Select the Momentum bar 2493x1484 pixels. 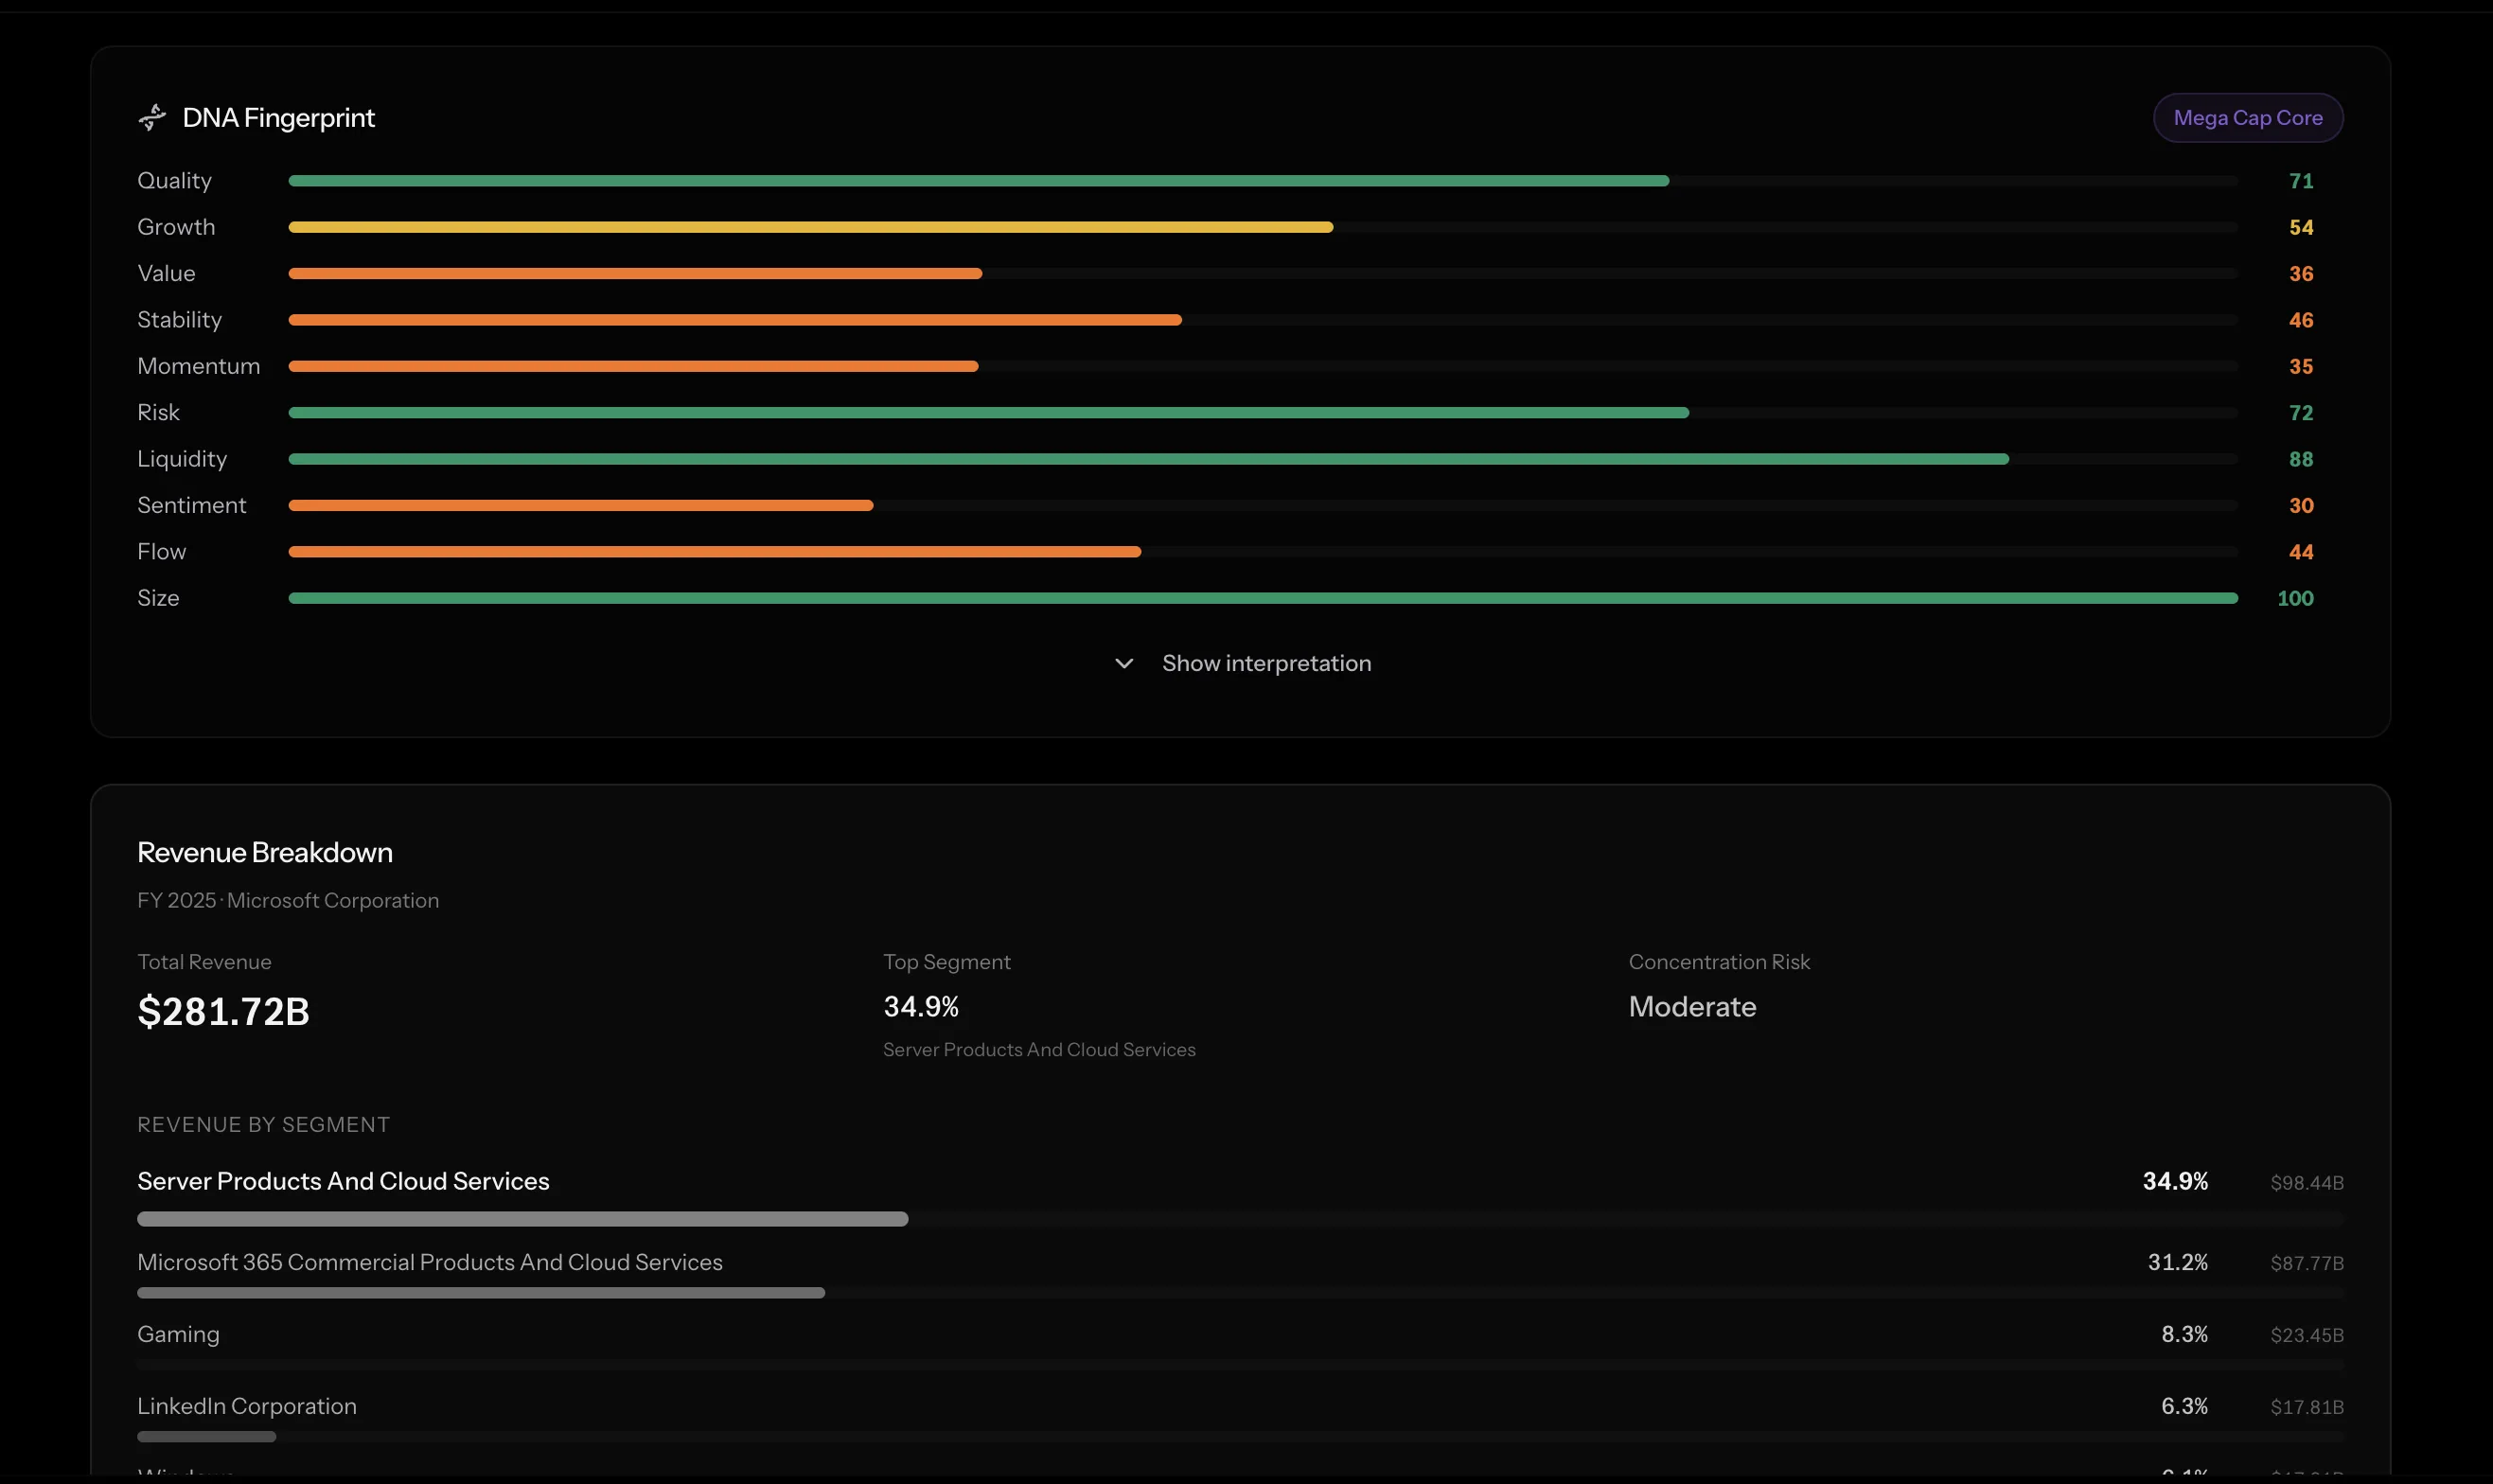[x=632, y=366]
